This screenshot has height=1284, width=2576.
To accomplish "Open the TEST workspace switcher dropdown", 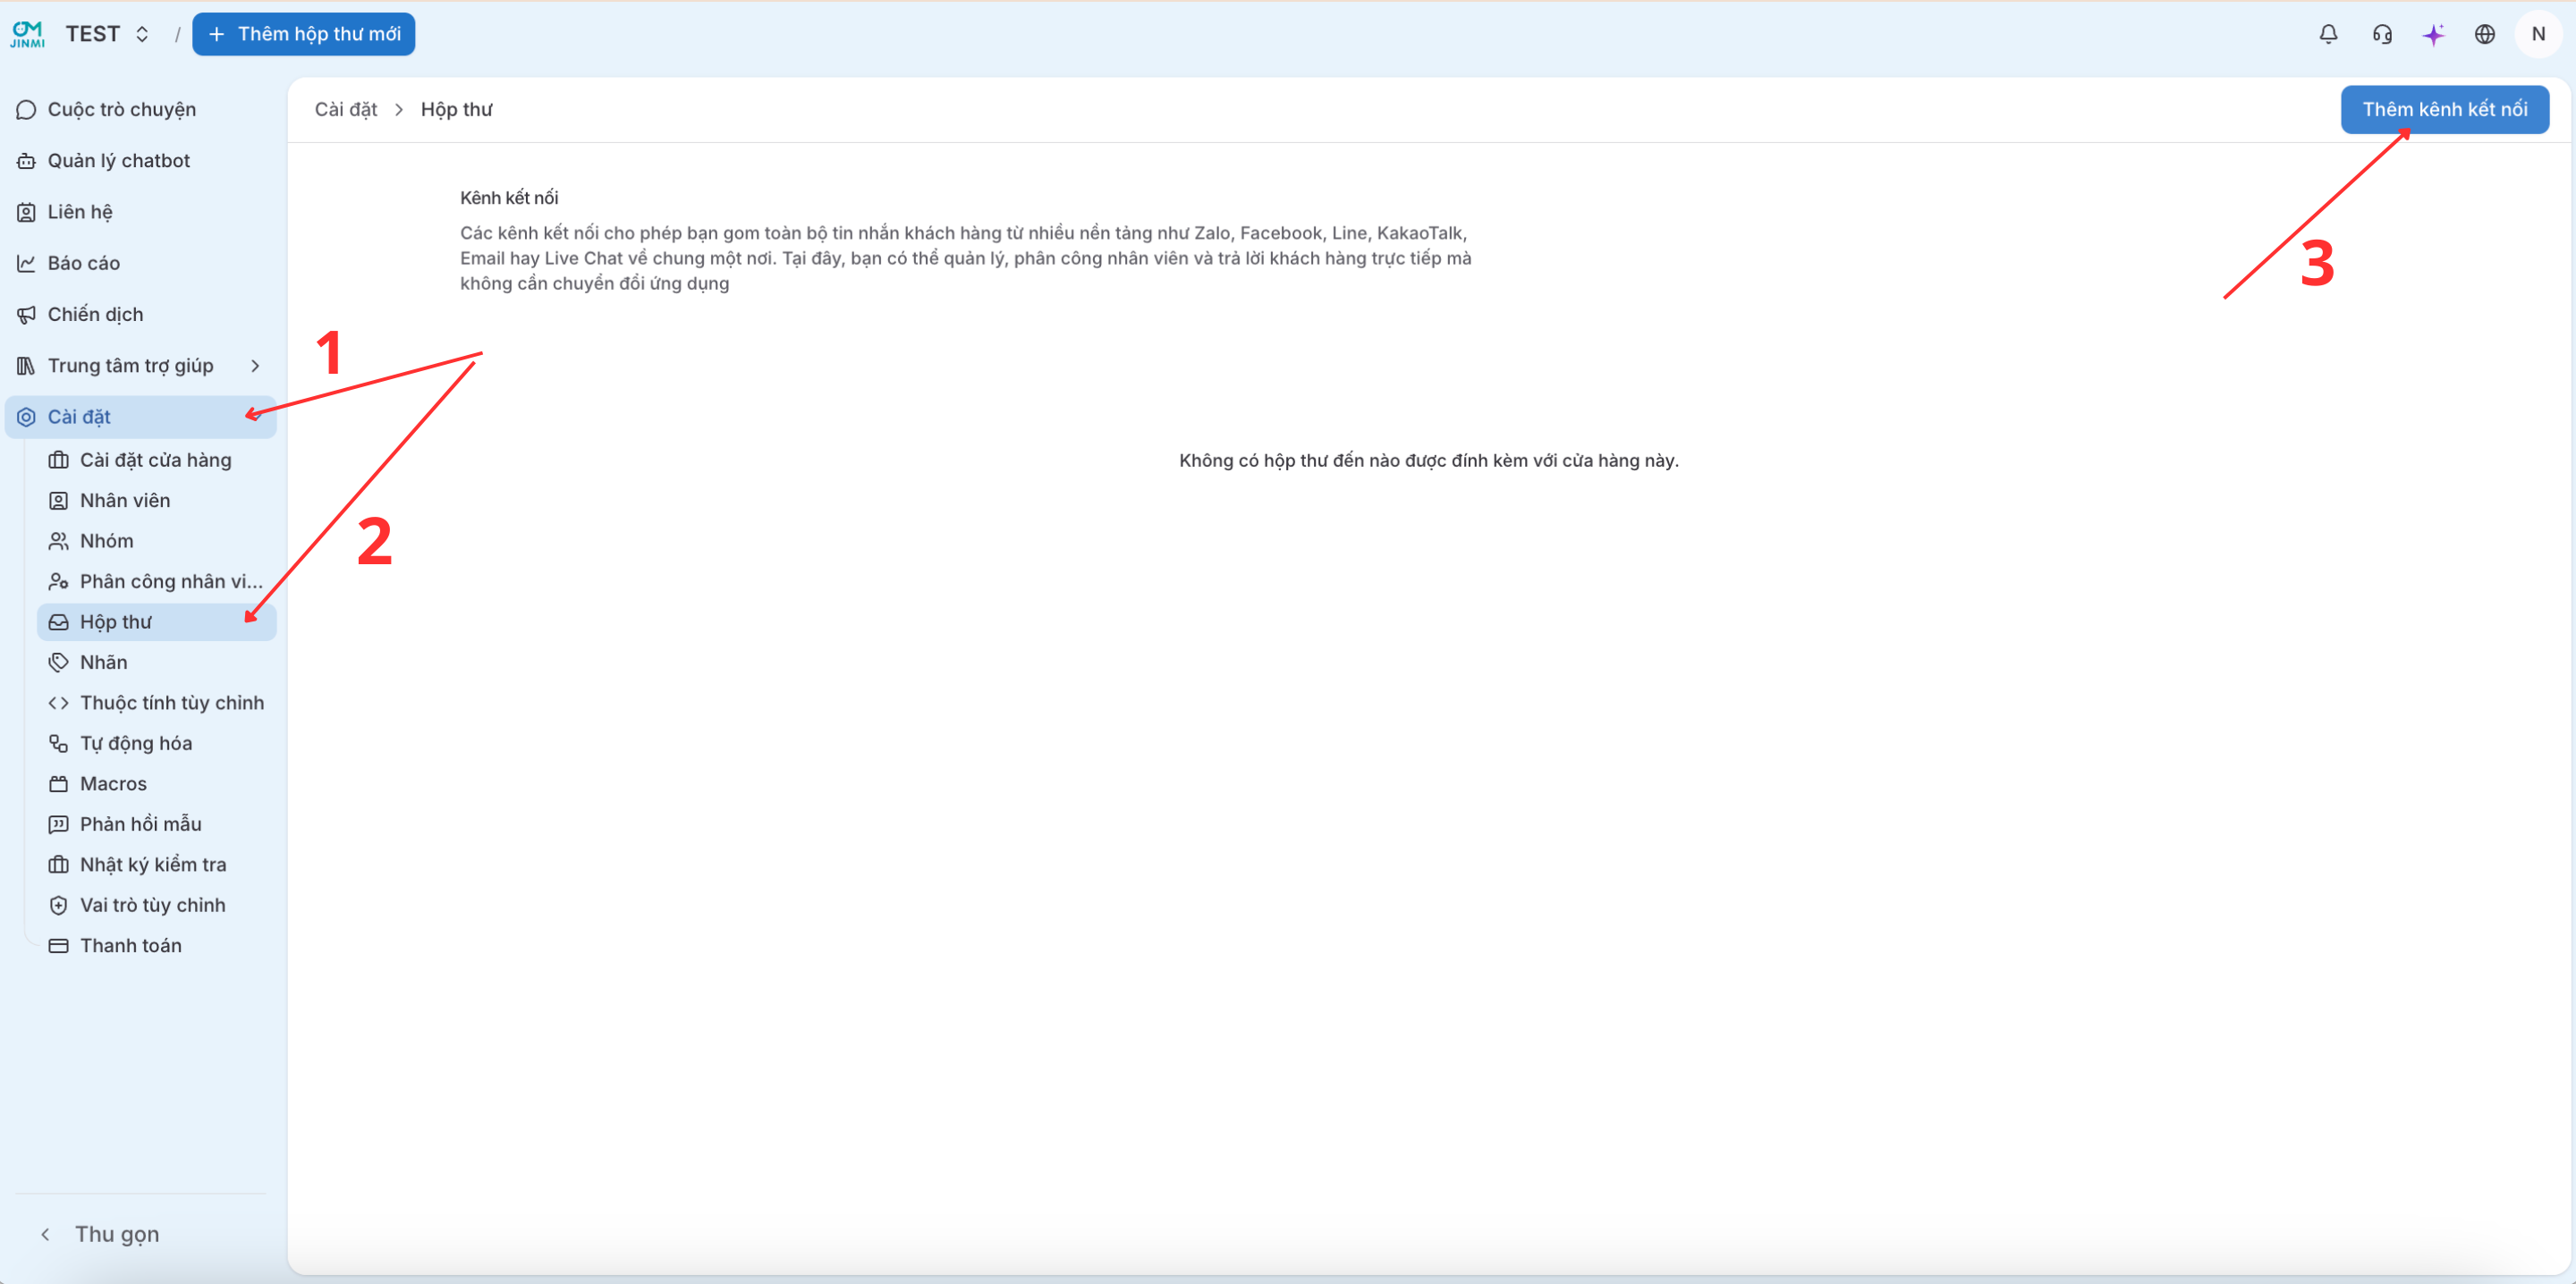I will pos(108,34).
